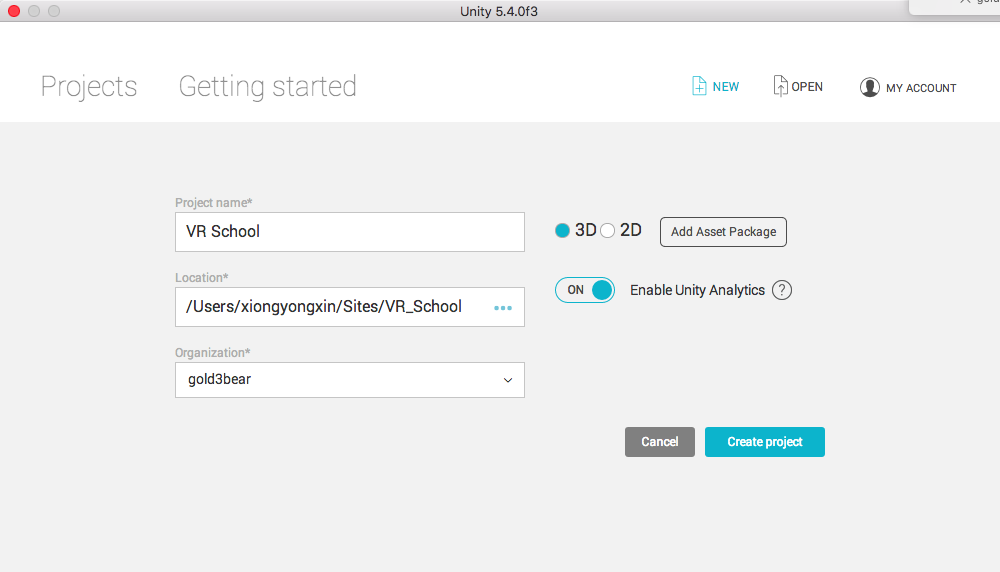1000x572 pixels.
Task: Click the Add Asset Package button
Action: click(x=723, y=232)
